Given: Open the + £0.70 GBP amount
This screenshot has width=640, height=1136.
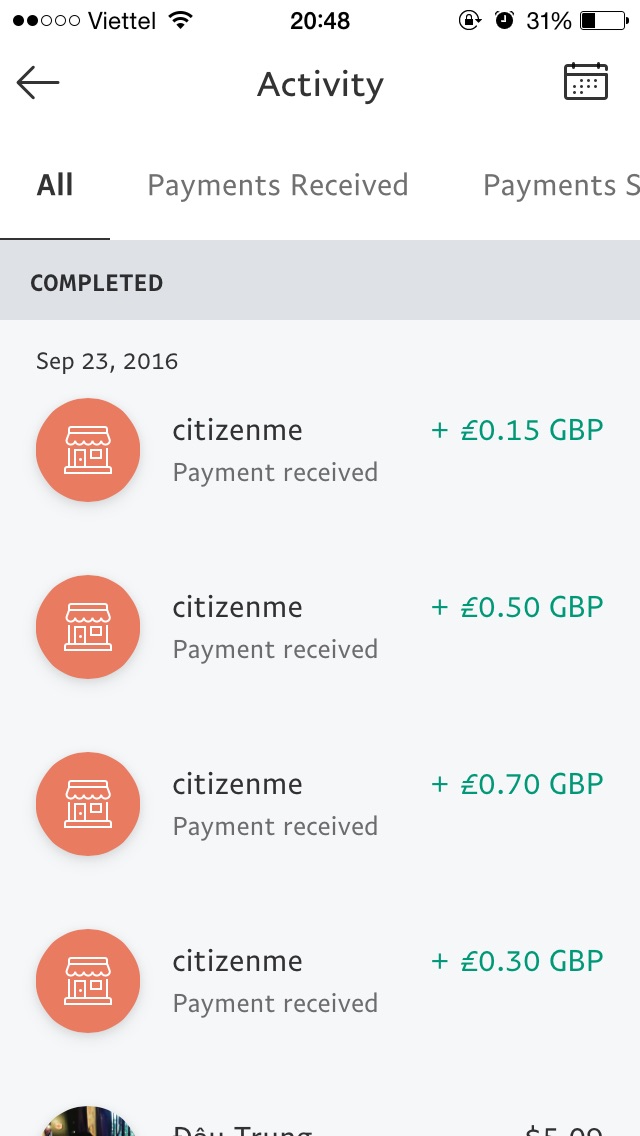Looking at the screenshot, I should tap(517, 784).
